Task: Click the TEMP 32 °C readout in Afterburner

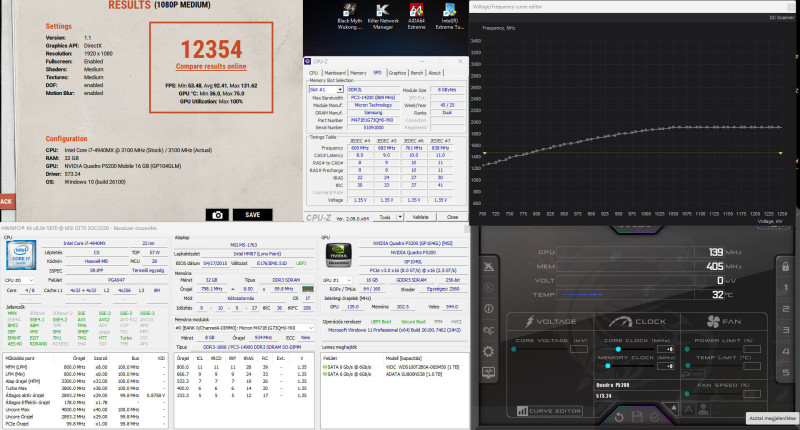Action: (x=718, y=295)
